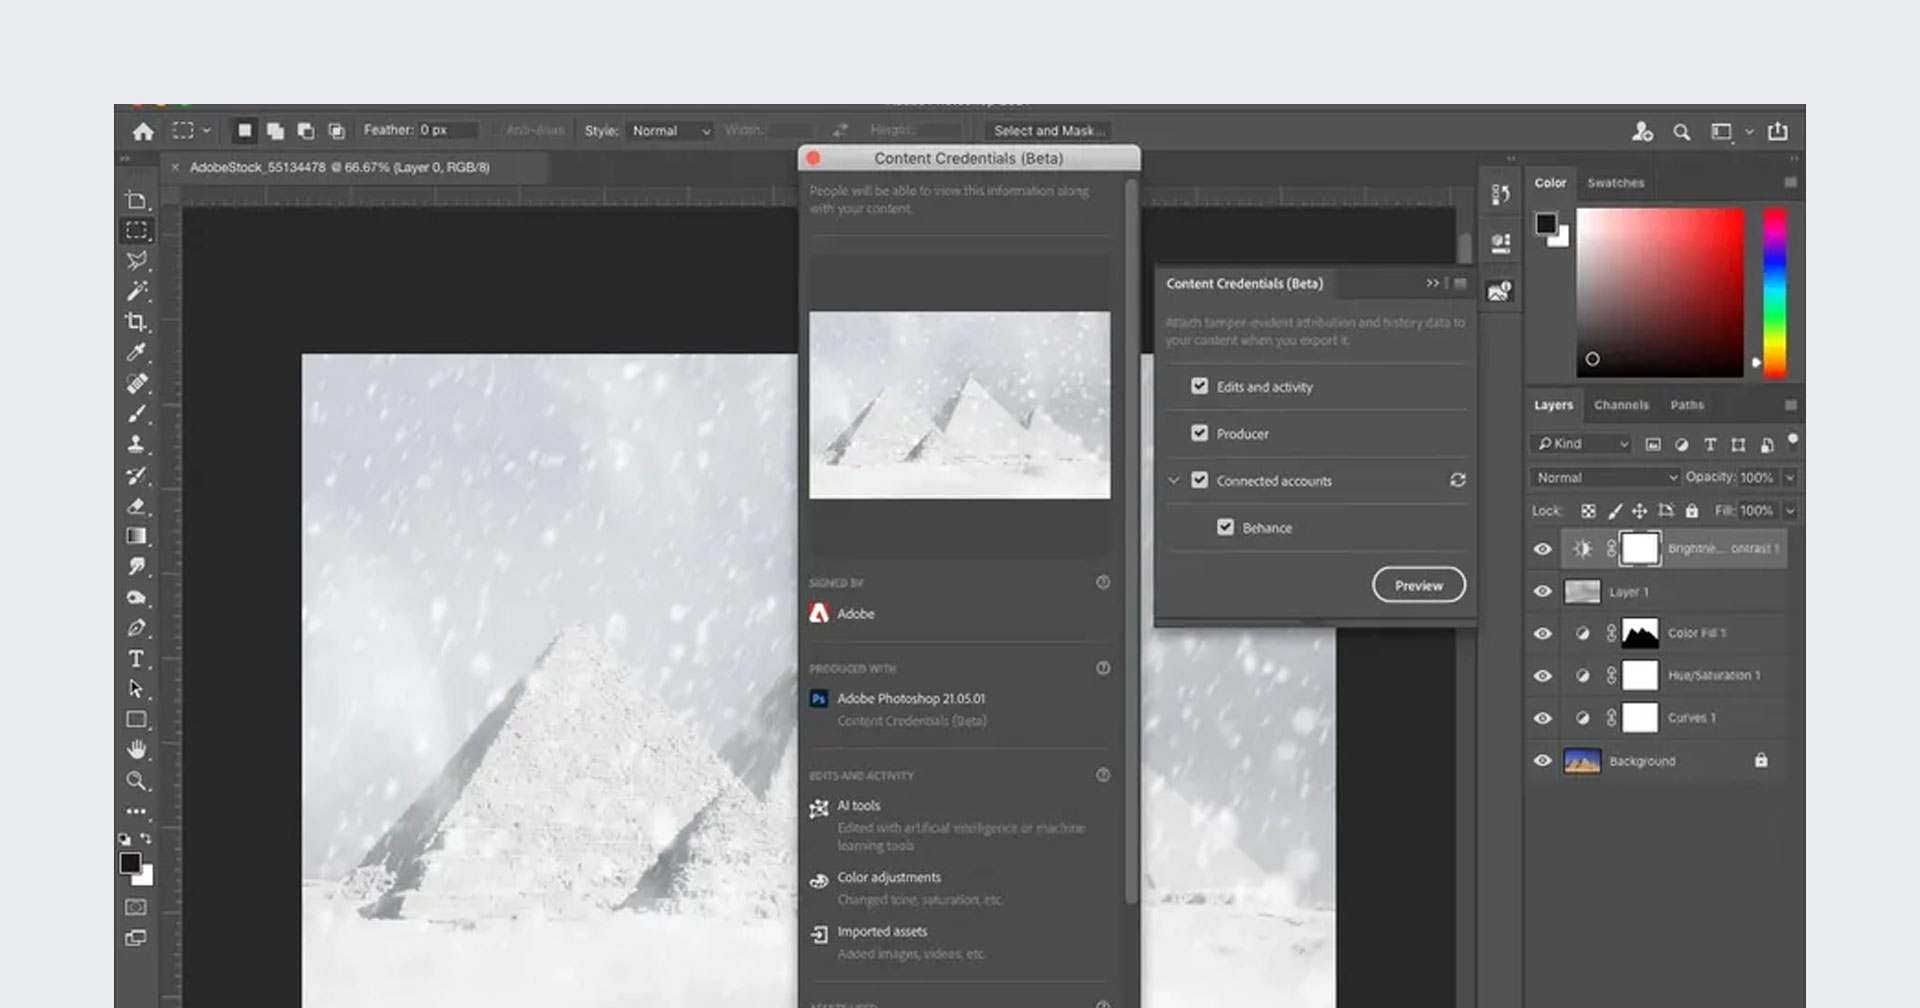Open the workspace switcher dropdown arrow
Screen dimensions: 1920x1008
1749,132
